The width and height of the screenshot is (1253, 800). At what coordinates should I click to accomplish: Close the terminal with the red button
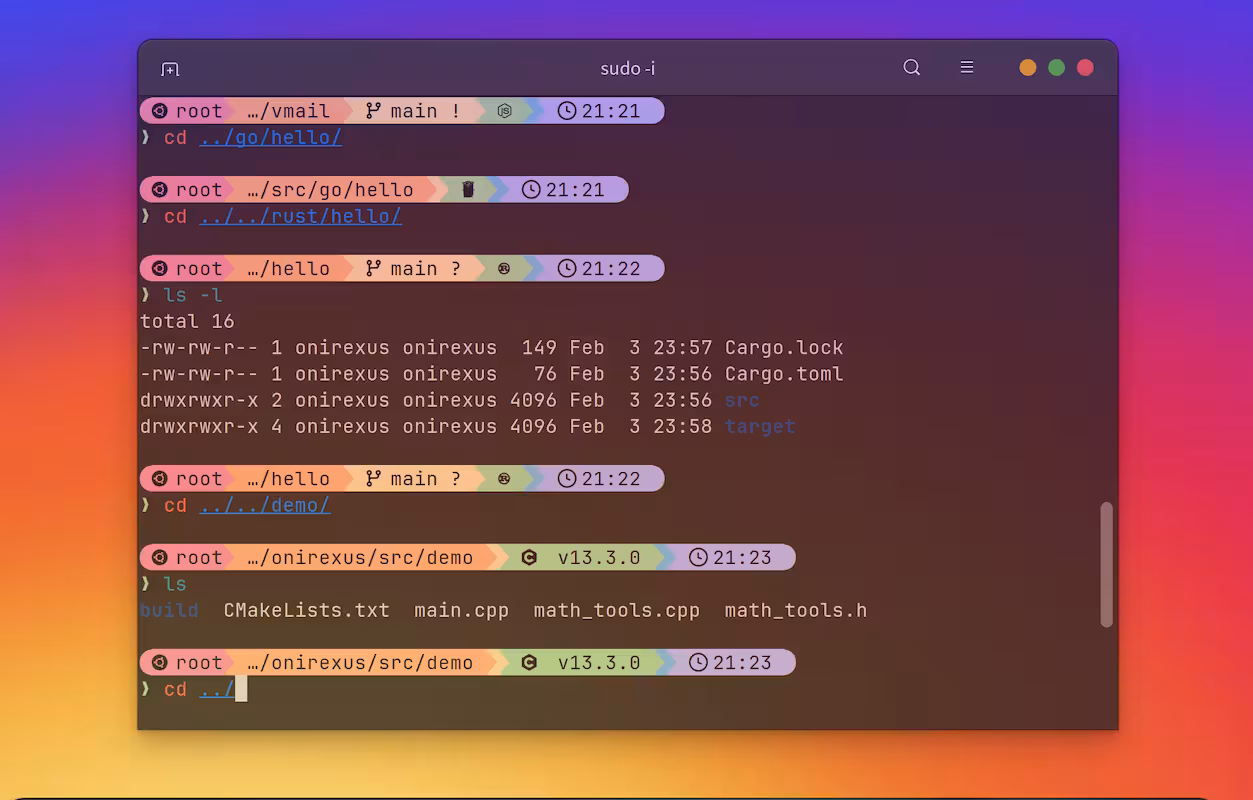1085,68
